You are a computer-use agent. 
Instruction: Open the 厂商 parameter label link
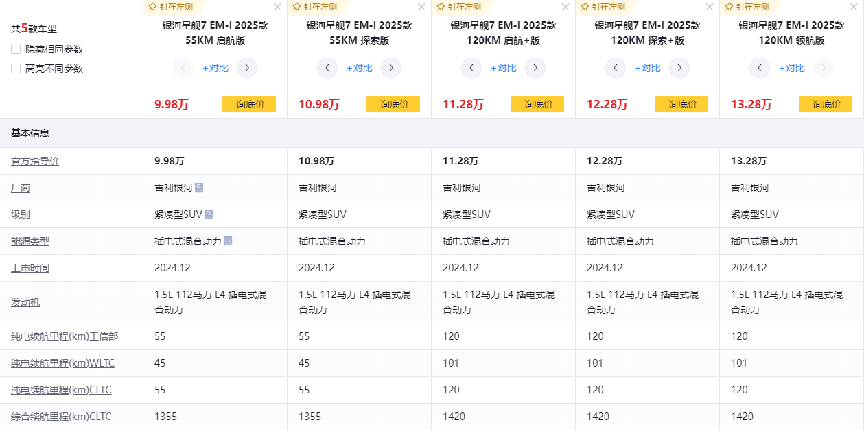point(20,188)
